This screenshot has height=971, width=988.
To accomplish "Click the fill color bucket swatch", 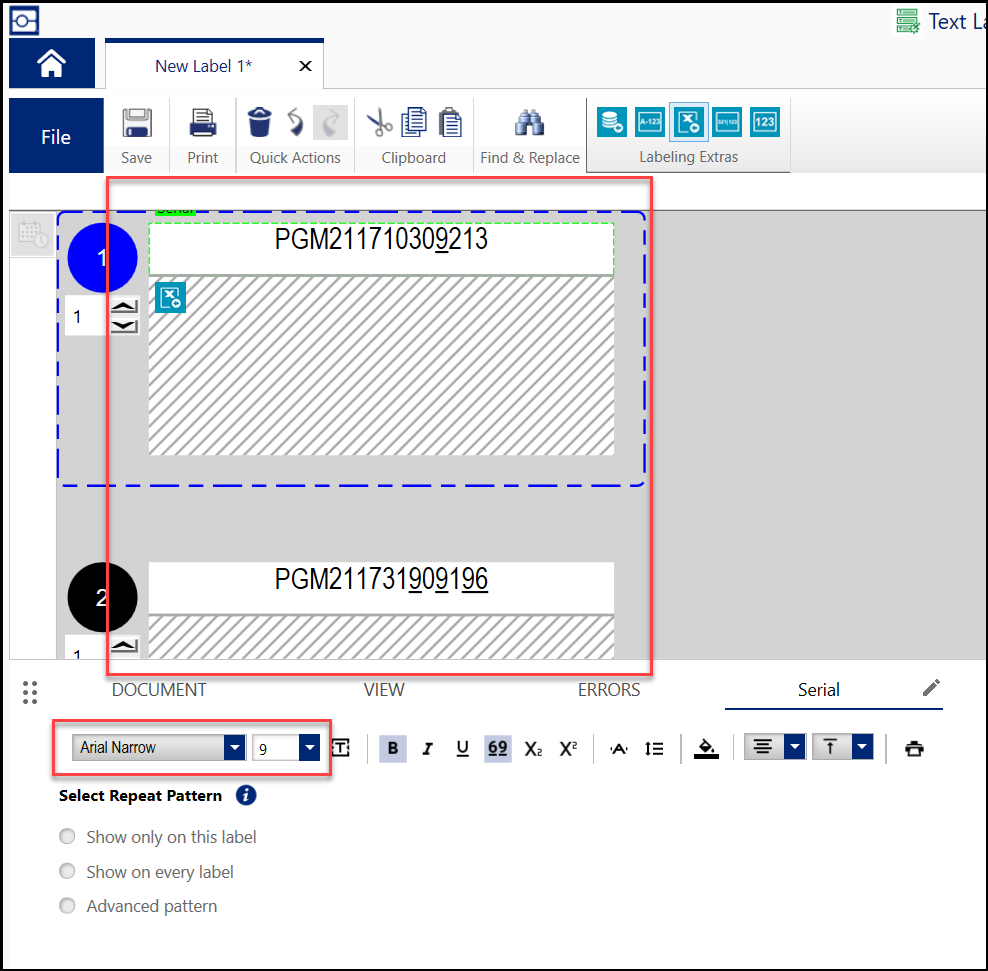I will point(706,748).
